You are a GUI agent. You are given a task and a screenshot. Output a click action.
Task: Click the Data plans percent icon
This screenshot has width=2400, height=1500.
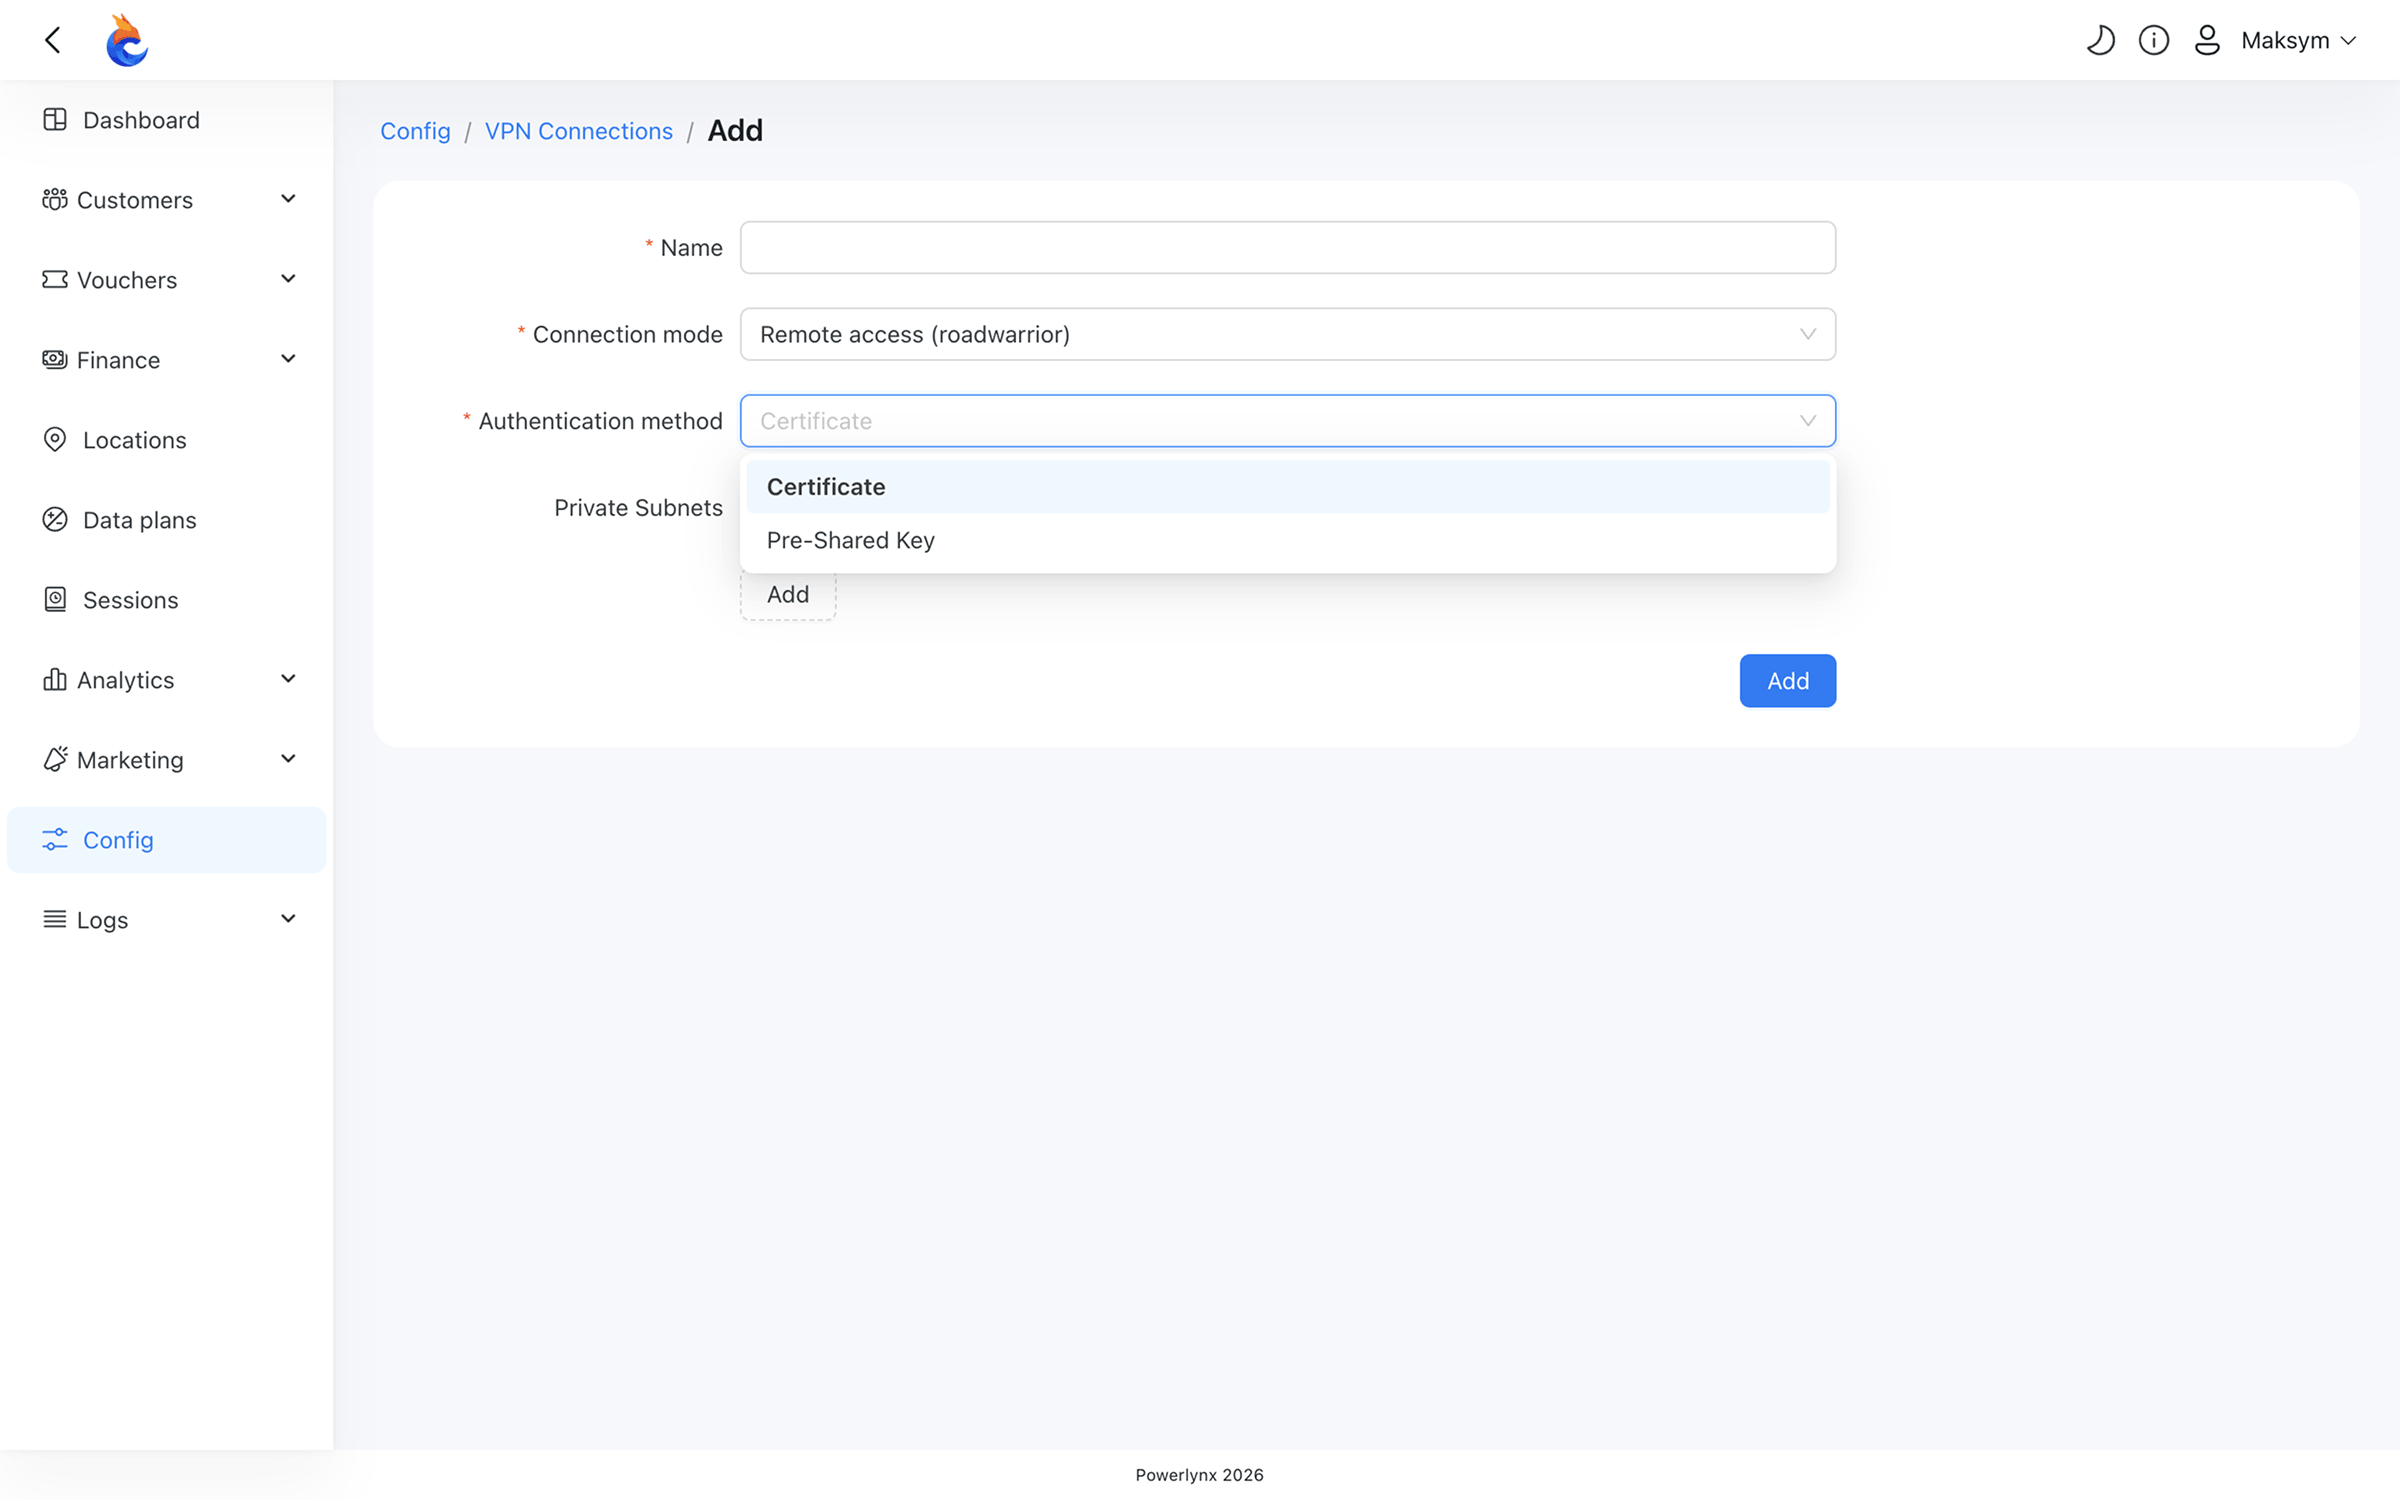(55, 520)
